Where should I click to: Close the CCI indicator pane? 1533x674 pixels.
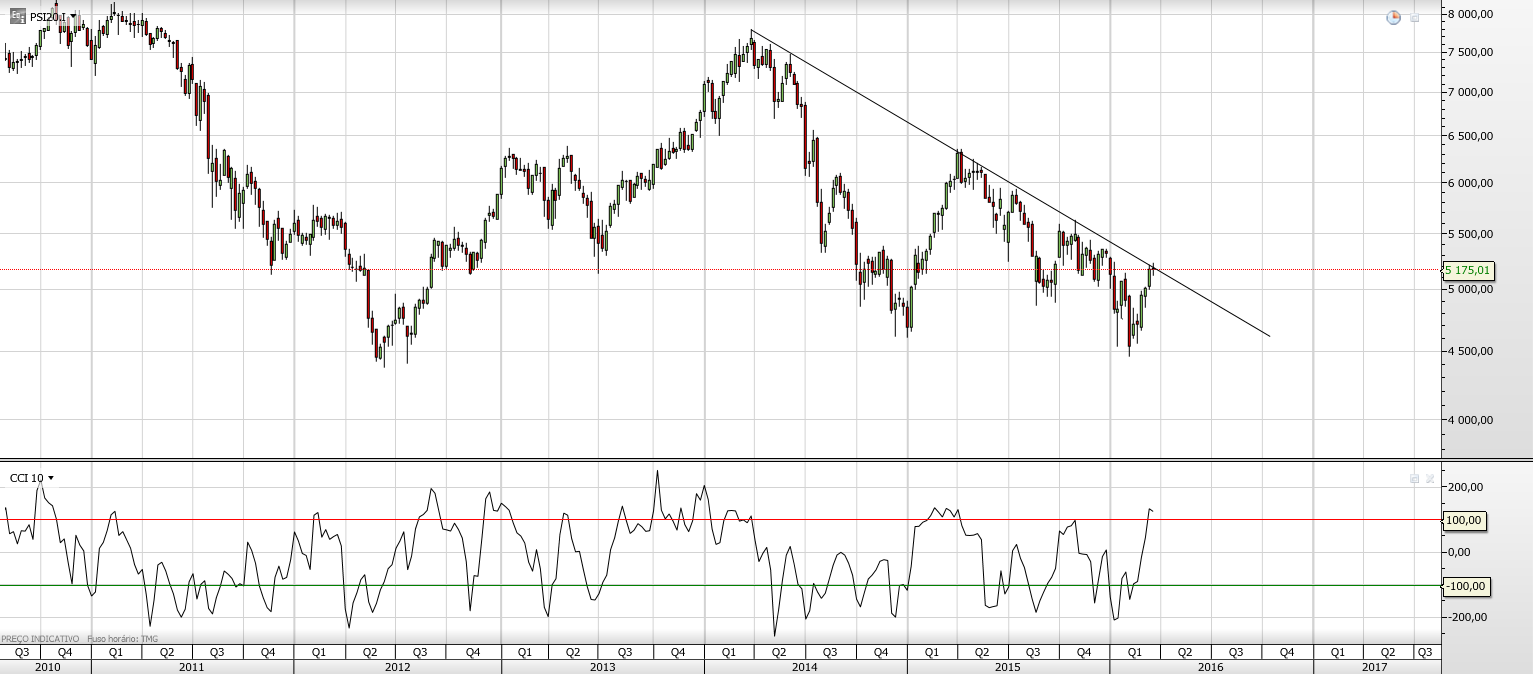pyautogui.click(x=1429, y=479)
